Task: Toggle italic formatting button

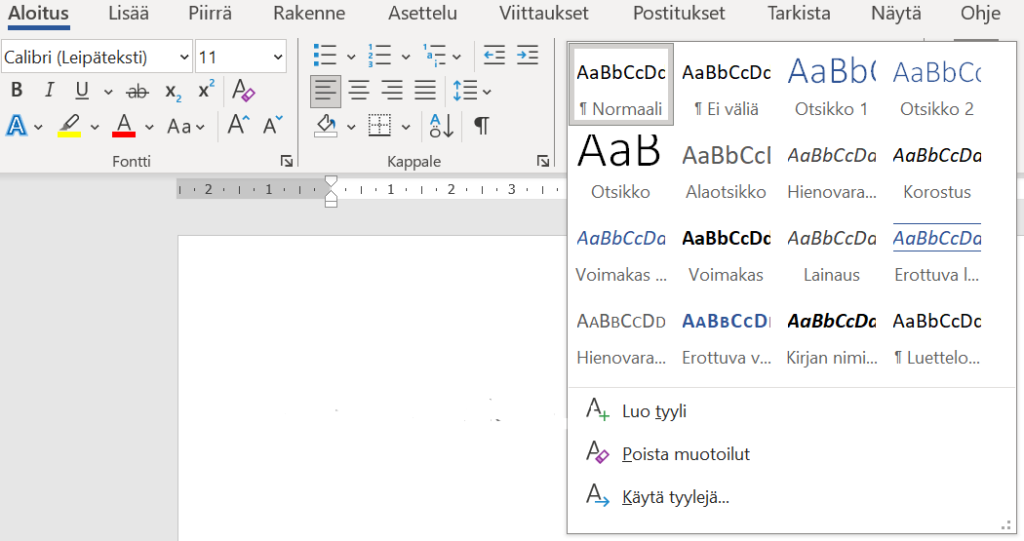Action: (x=49, y=91)
